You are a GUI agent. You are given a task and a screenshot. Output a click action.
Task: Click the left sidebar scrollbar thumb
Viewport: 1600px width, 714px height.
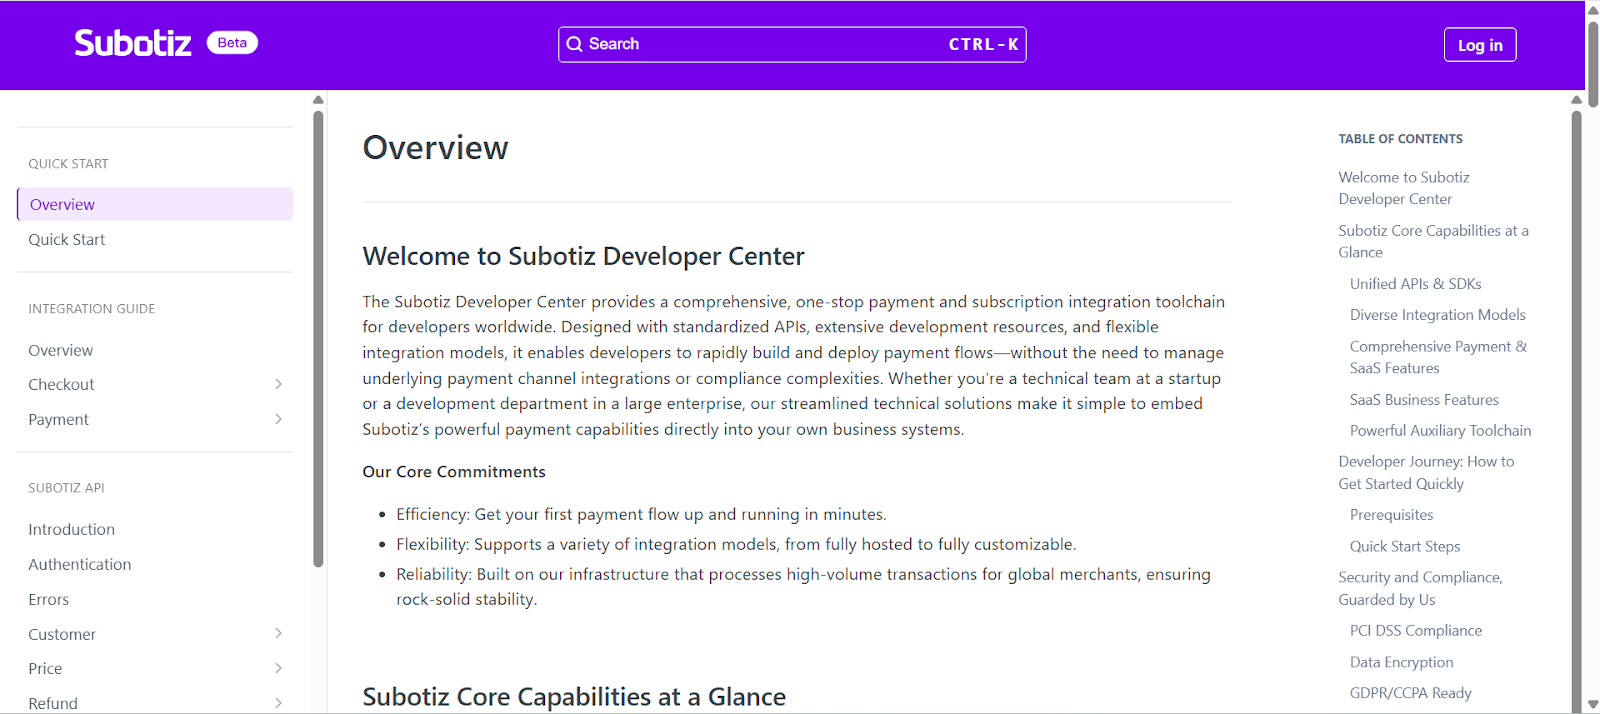[x=318, y=340]
